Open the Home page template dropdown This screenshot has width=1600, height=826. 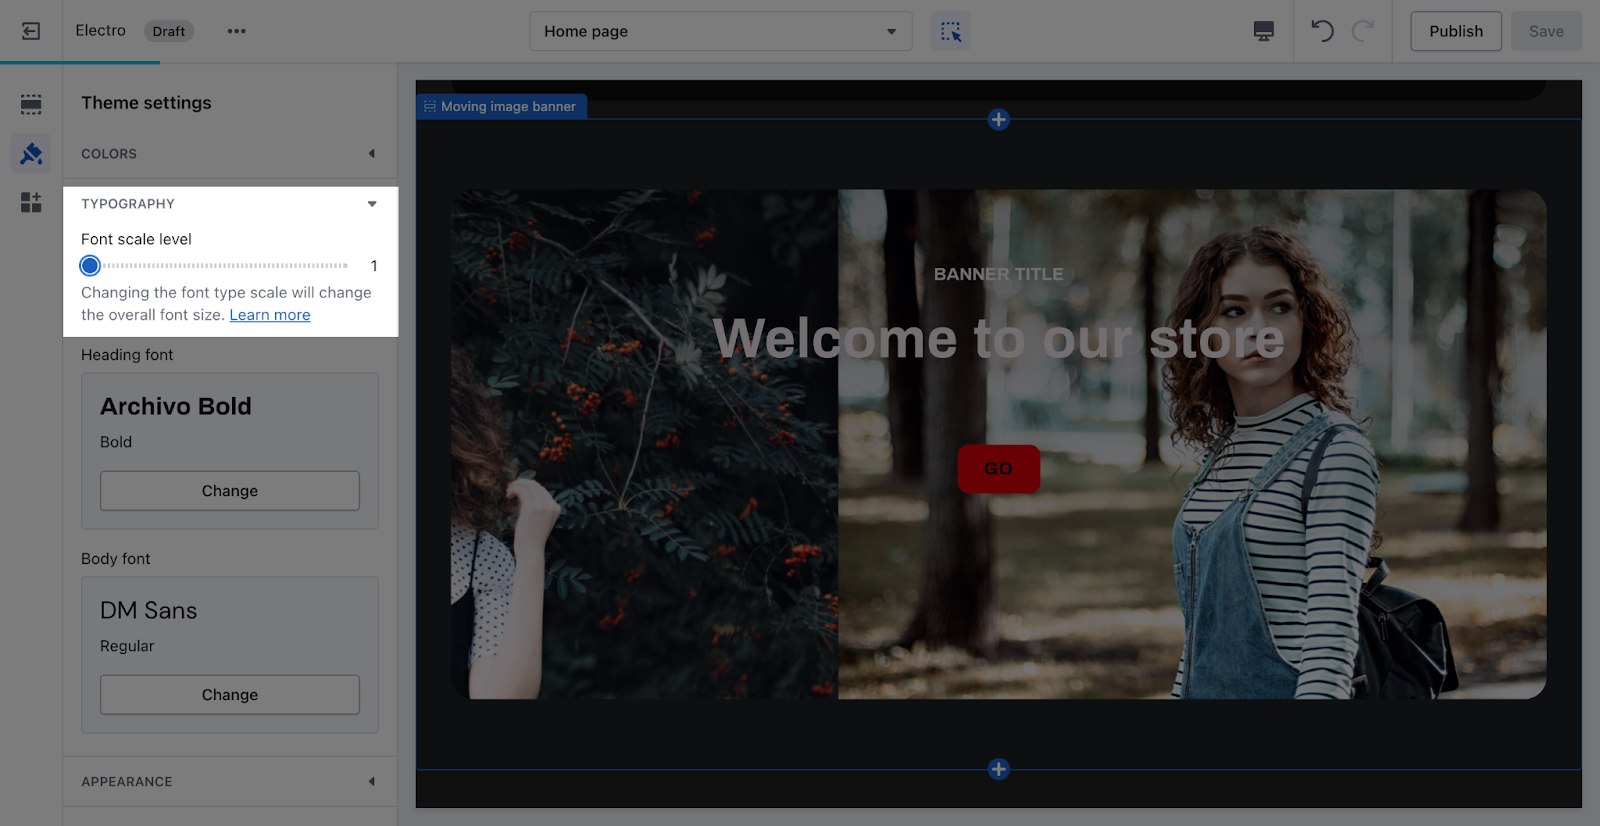pos(721,31)
